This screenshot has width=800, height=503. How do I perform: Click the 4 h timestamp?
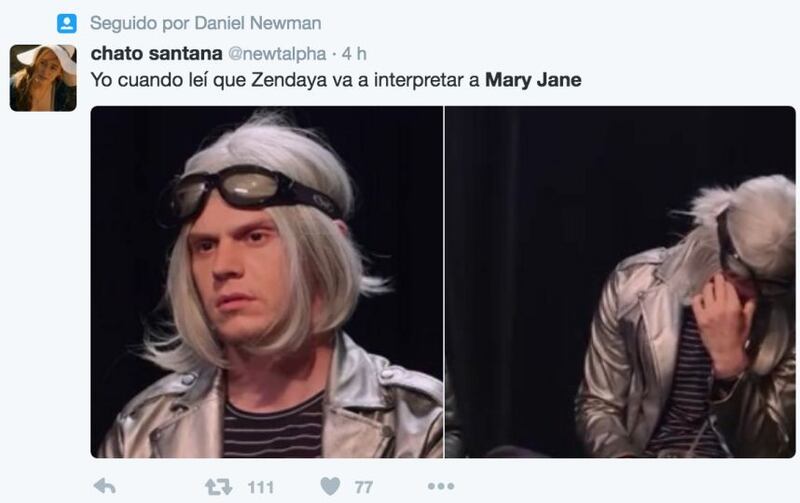click(x=354, y=54)
